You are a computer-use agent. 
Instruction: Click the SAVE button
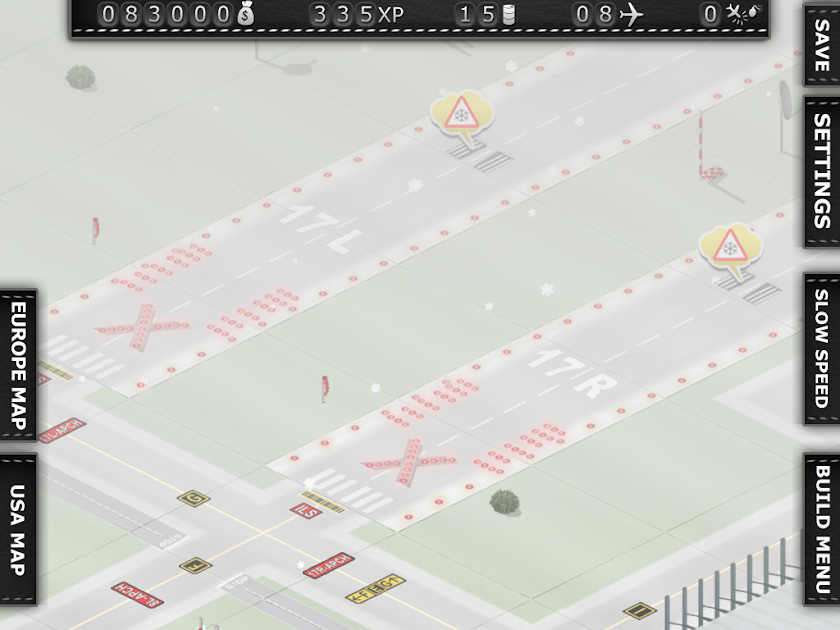(821, 44)
